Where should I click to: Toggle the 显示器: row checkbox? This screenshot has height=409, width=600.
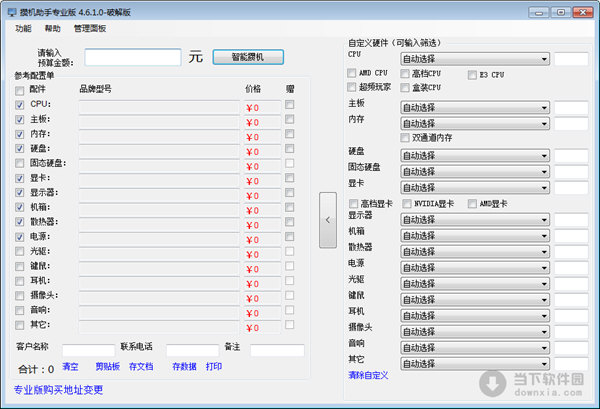tap(20, 193)
